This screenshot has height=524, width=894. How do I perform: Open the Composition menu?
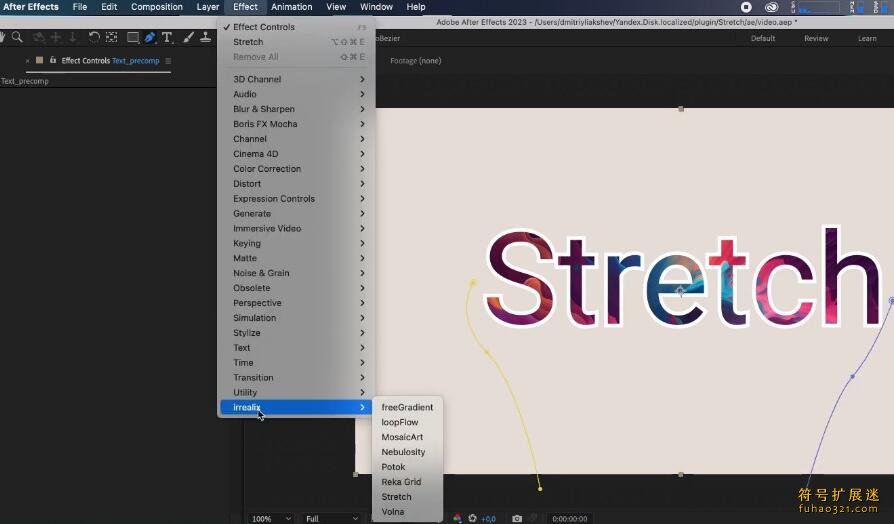click(157, 7)
